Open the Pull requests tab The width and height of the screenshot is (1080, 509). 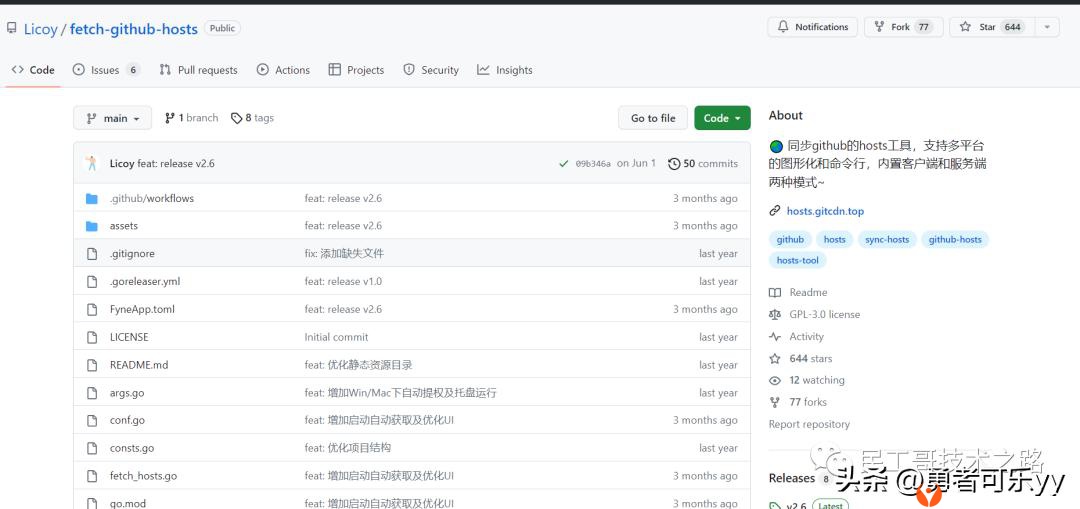pos(198,70)
